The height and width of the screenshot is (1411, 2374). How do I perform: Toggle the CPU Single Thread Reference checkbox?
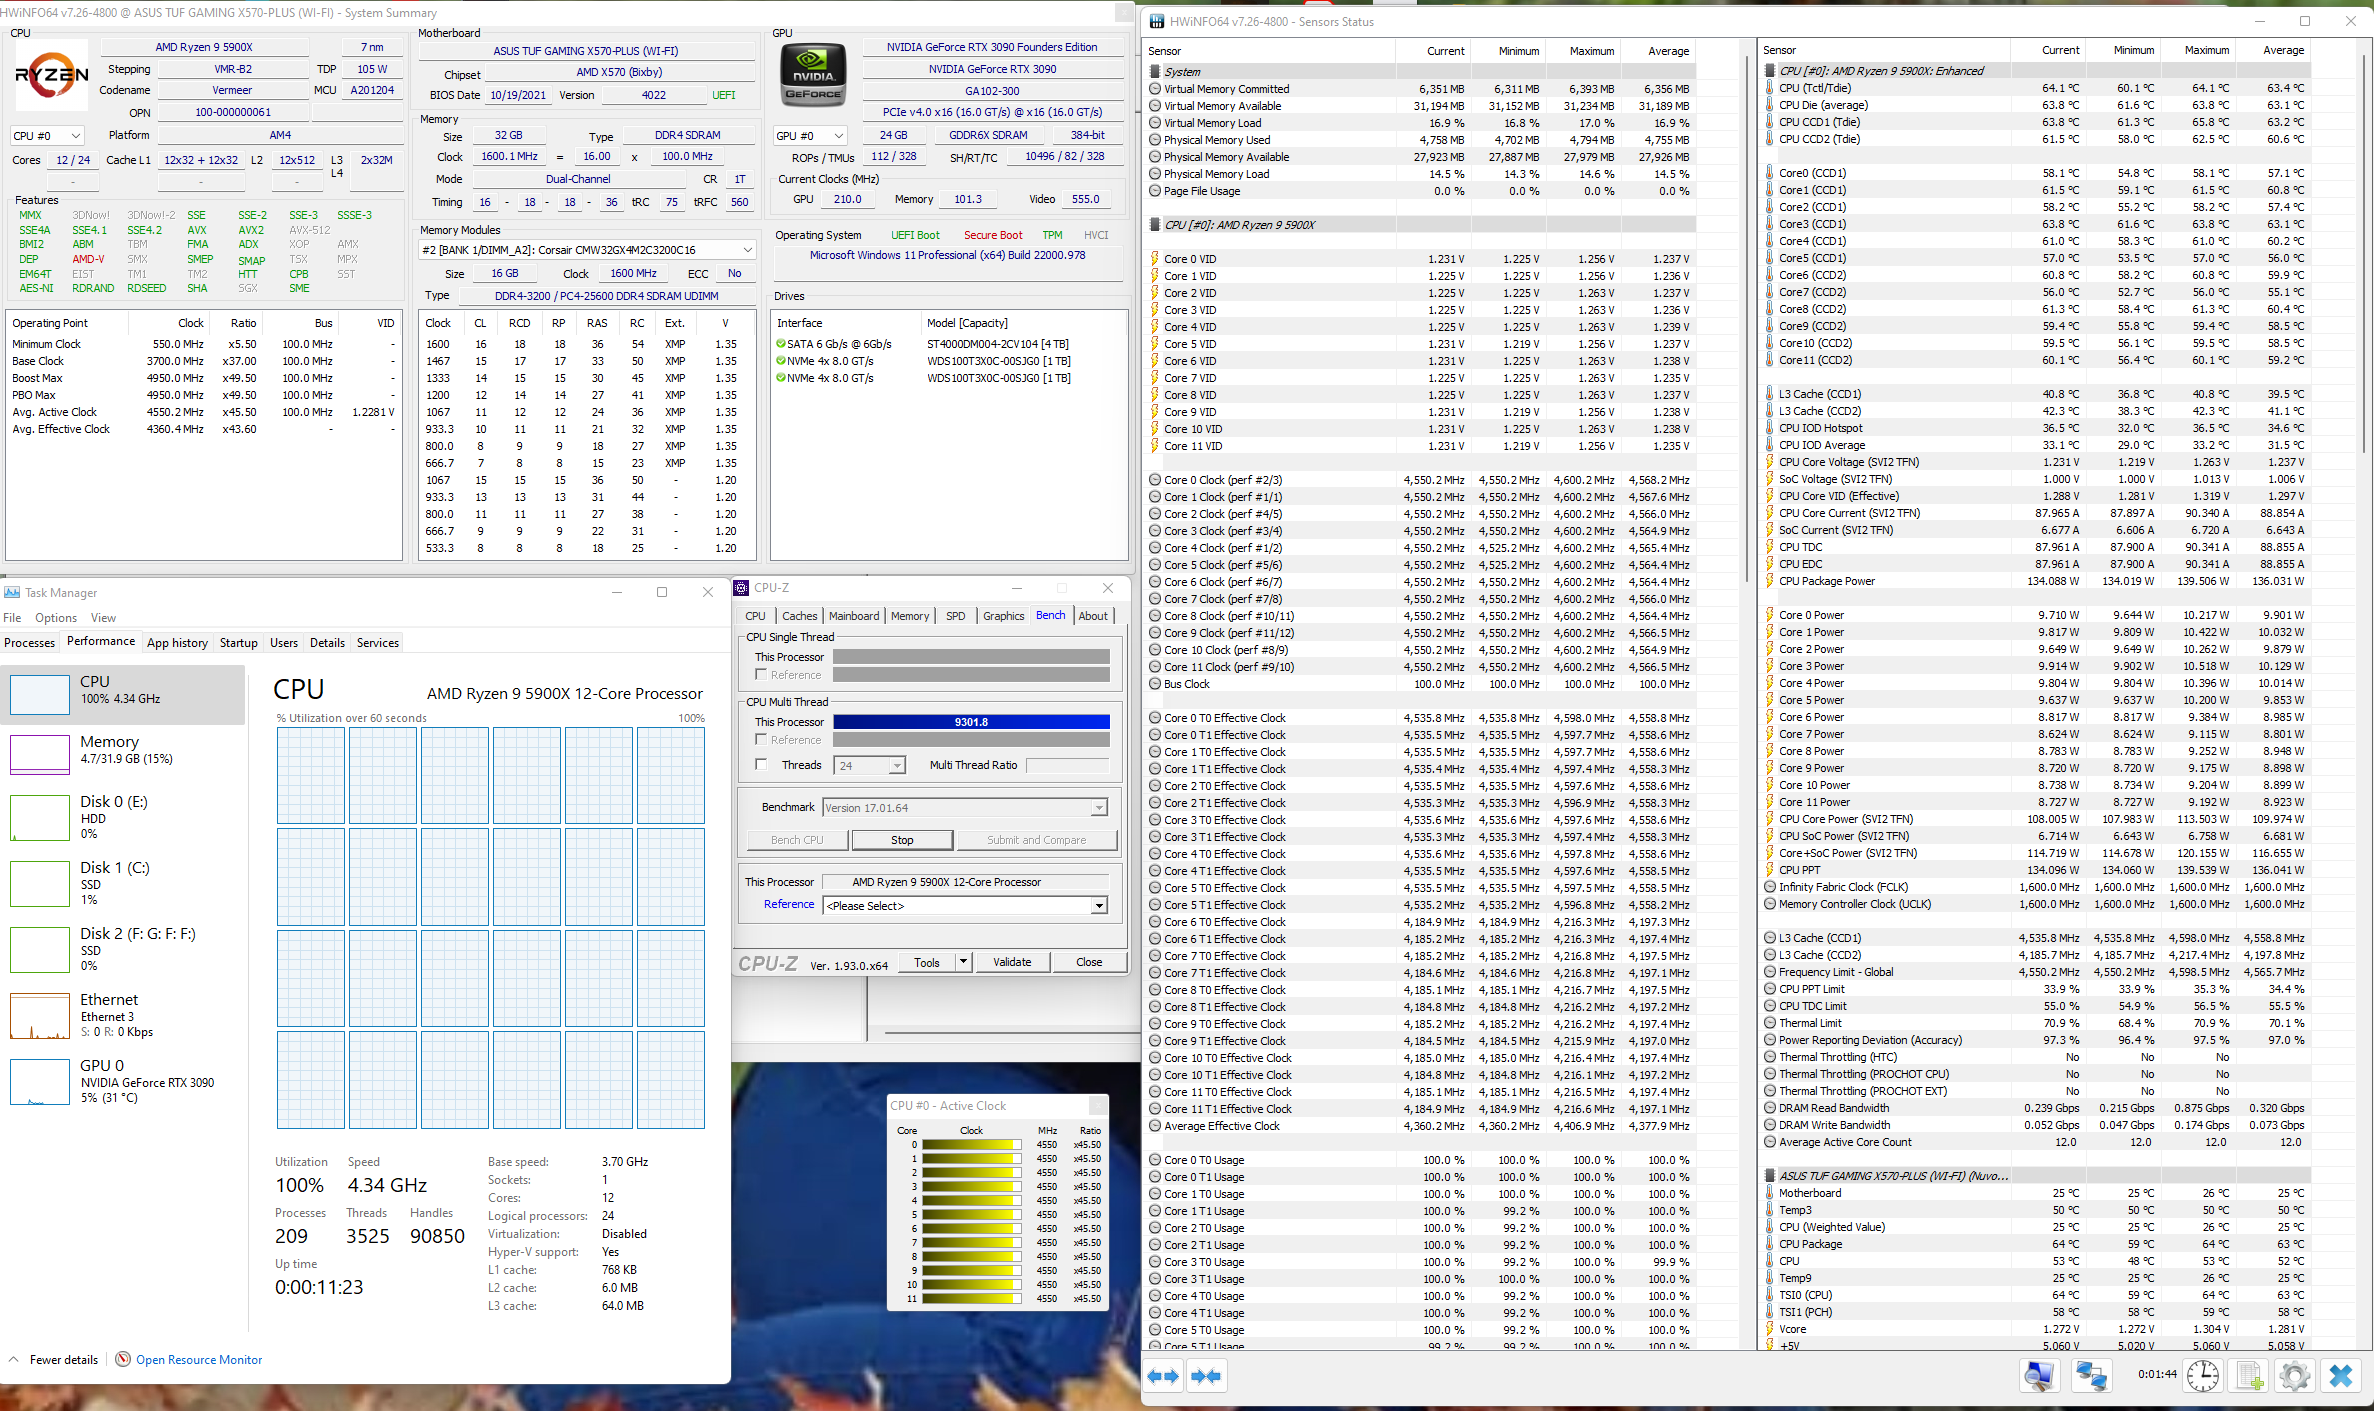(761, 675)
